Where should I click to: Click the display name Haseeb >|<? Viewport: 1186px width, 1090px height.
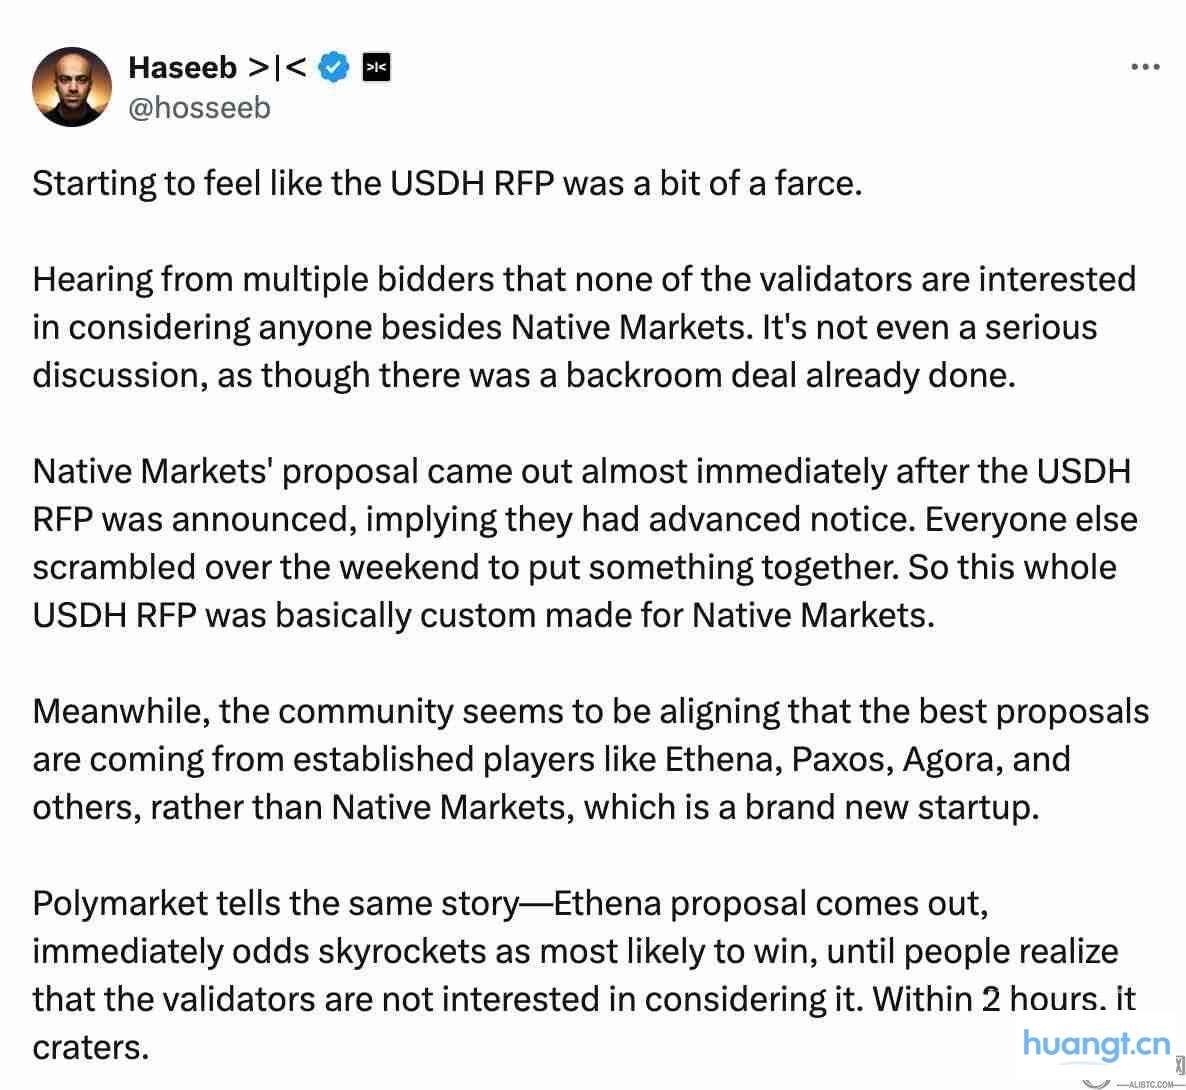tap(217, 67)
